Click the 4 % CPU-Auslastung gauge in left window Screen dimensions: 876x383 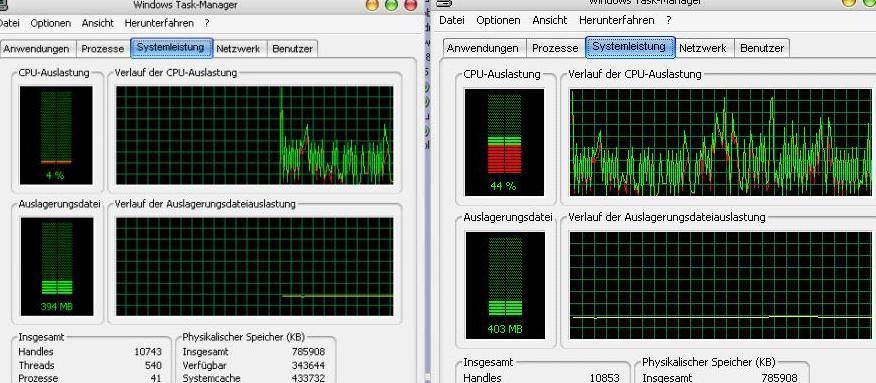tap(56, 135)
